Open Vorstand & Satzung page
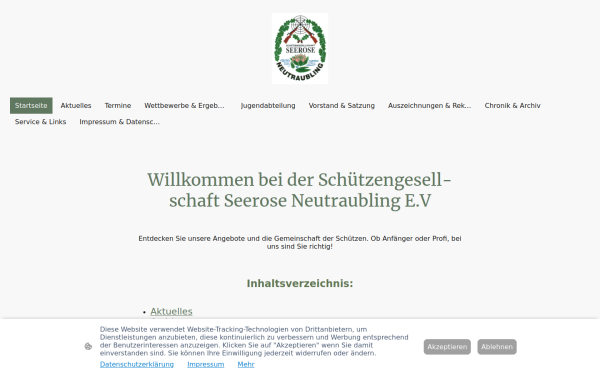This screenshot has width=600, height=375. [342, 106]
